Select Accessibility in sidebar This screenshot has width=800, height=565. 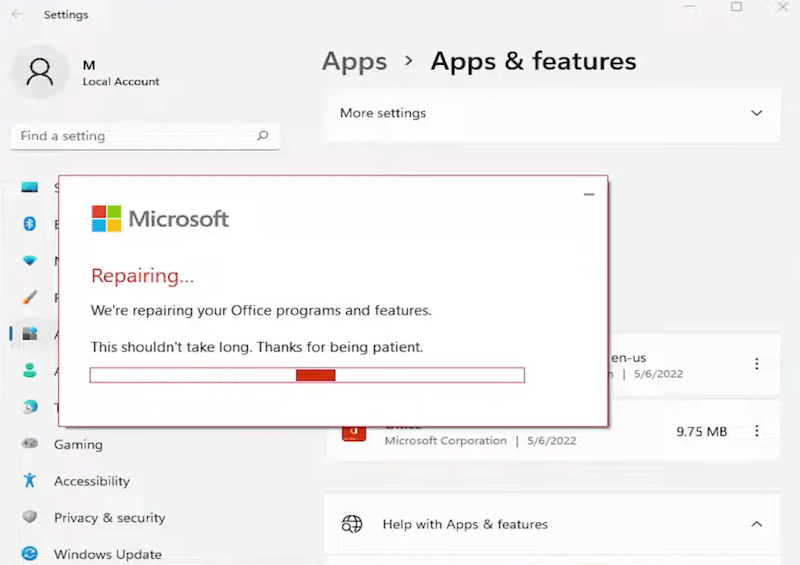92,481
